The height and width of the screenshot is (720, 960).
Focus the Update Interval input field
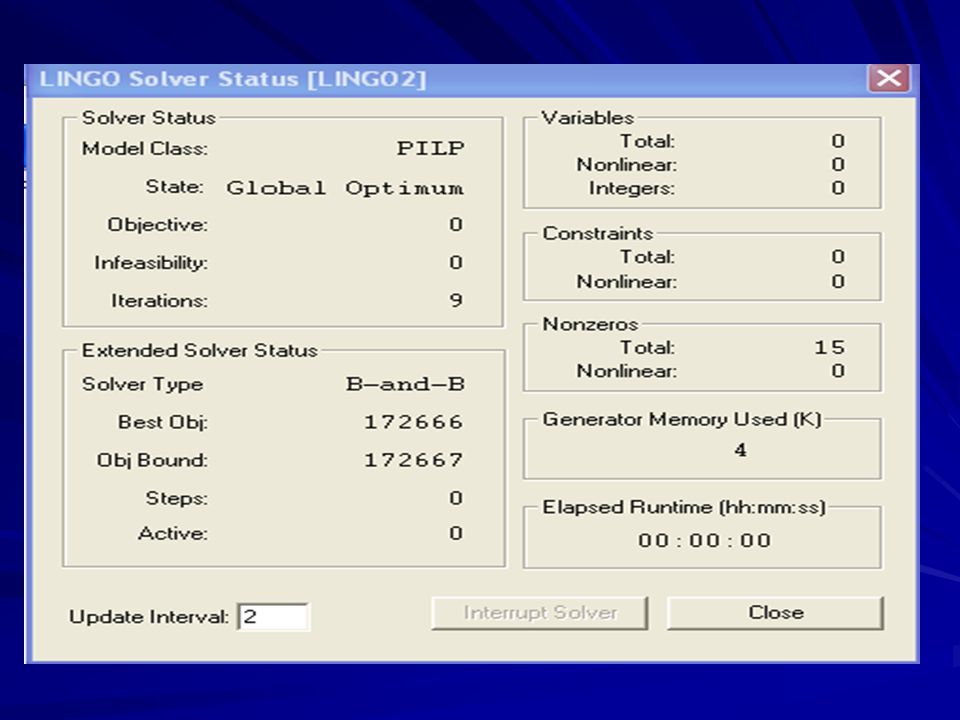click(273, 617)
